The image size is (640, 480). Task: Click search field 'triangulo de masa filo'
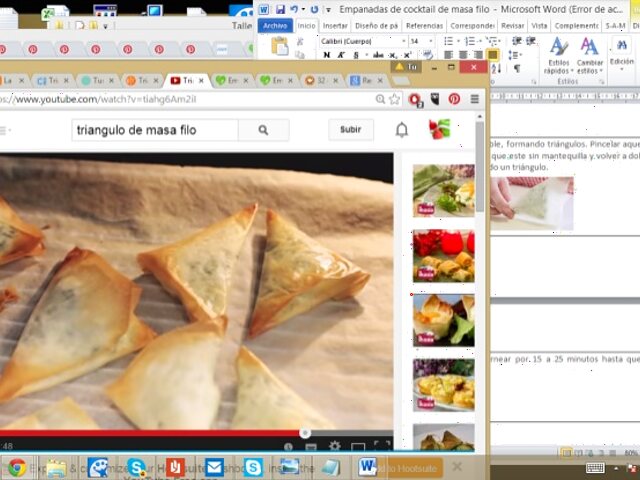click(155, 130)
